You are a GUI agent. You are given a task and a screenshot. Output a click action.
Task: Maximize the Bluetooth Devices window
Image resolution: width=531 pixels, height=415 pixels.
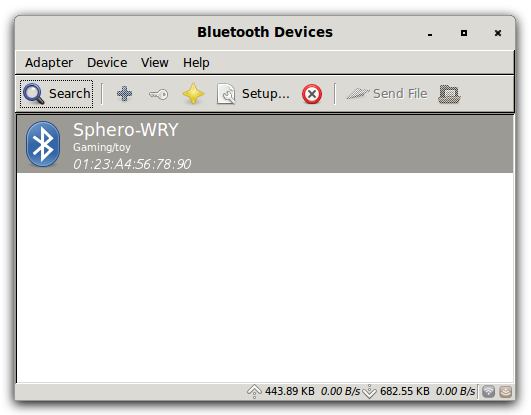tap(464, 33)
